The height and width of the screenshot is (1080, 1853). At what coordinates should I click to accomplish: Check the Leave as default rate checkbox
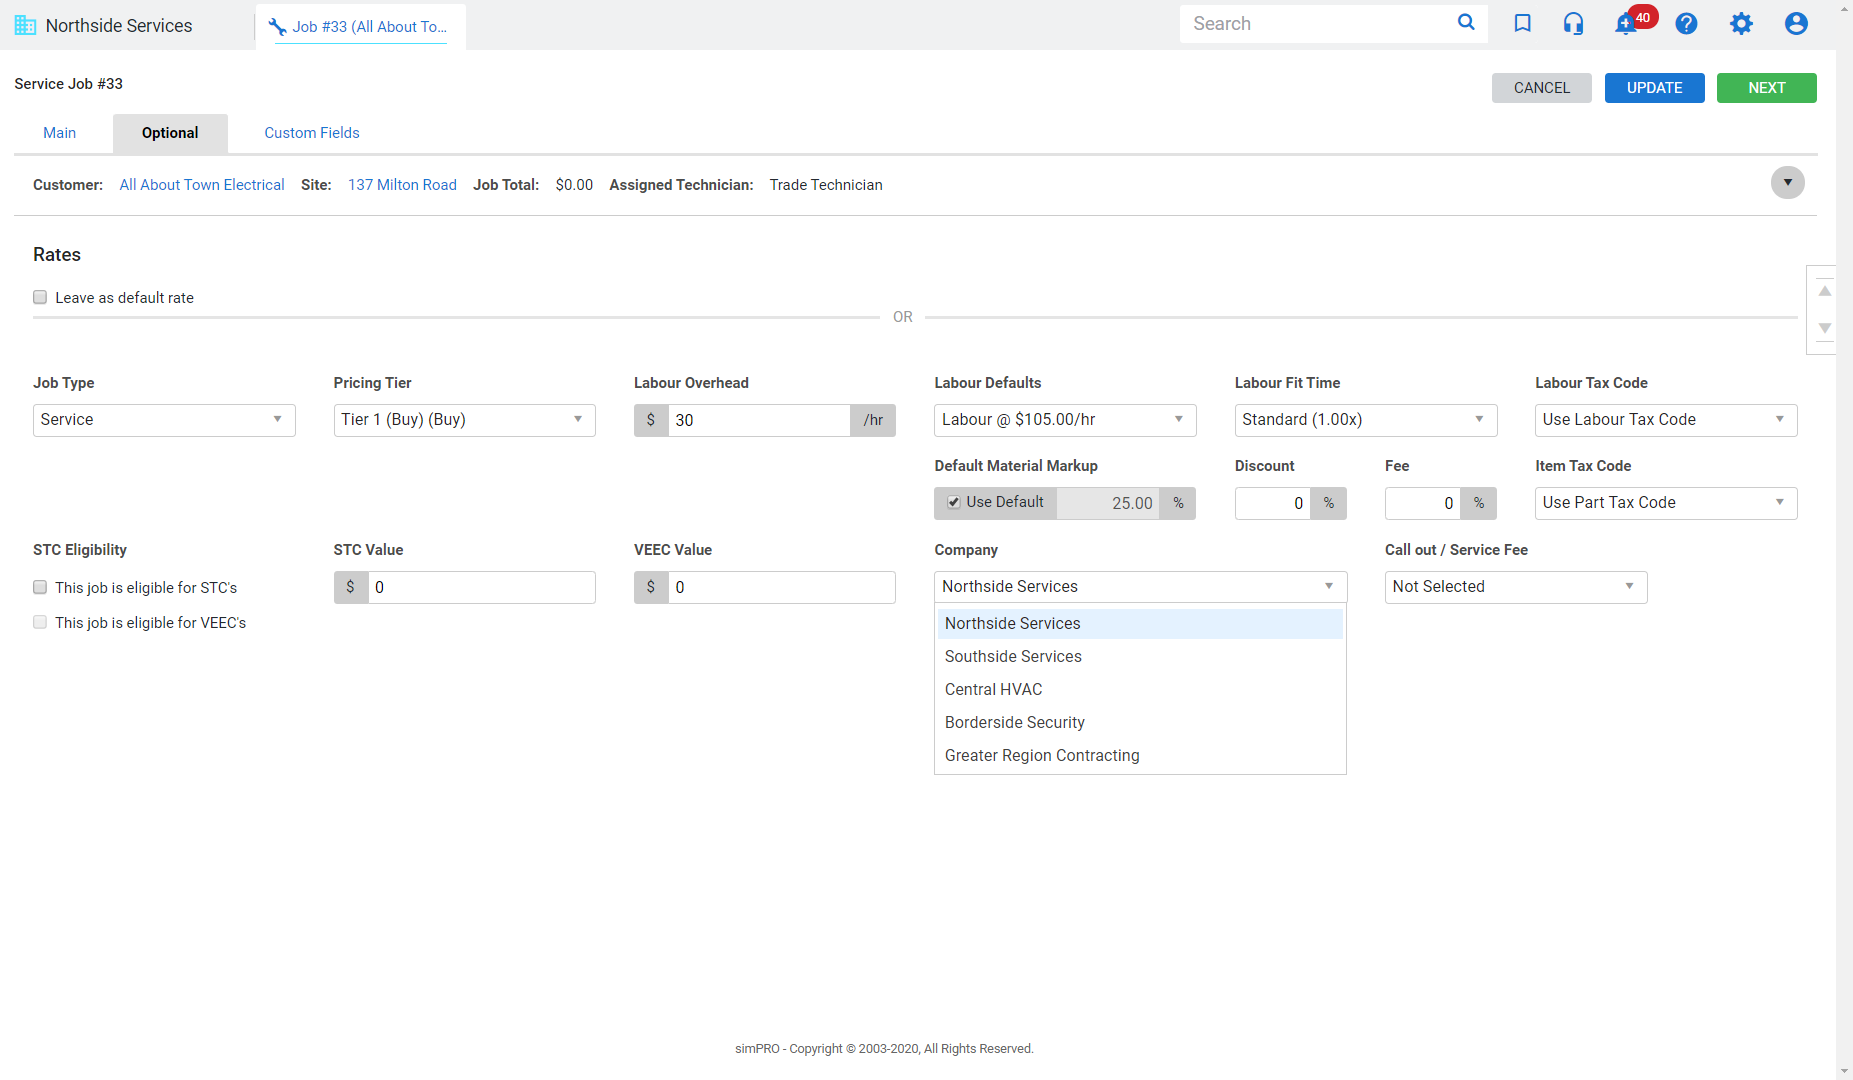[40, 297]
